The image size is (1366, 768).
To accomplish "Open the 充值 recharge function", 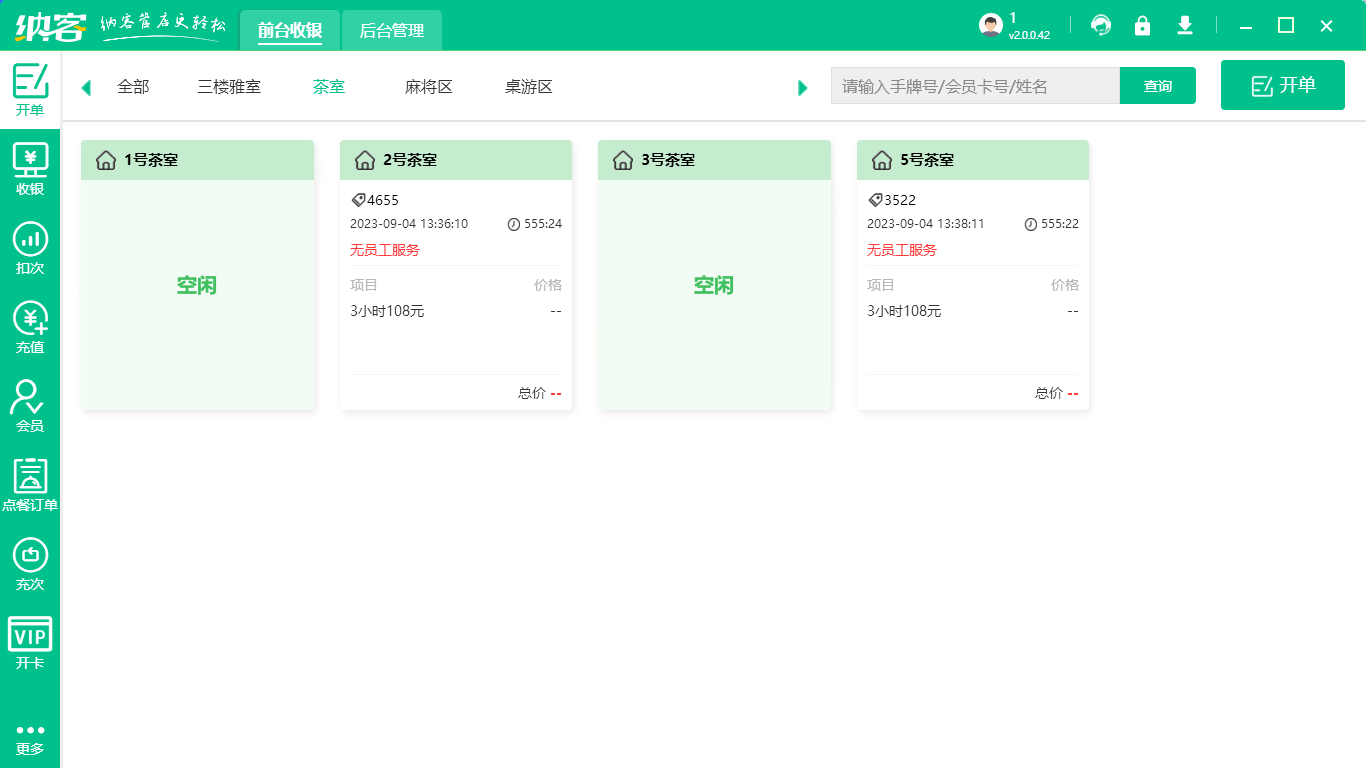I will (30, 322).
